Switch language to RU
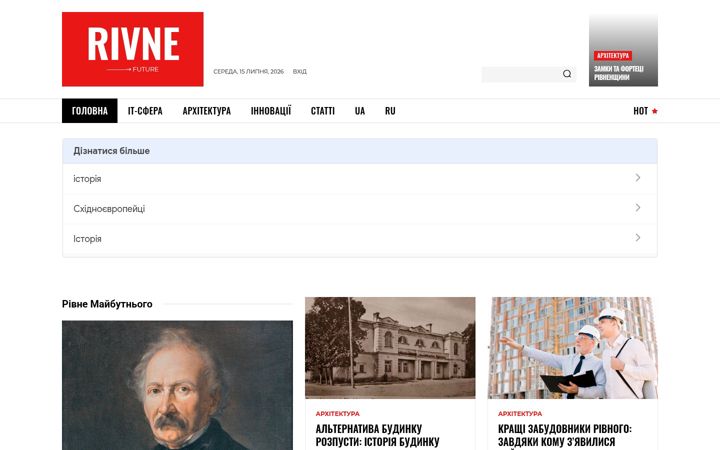The width and height of the screenshot is (720, 450). [x=390, y=111]
